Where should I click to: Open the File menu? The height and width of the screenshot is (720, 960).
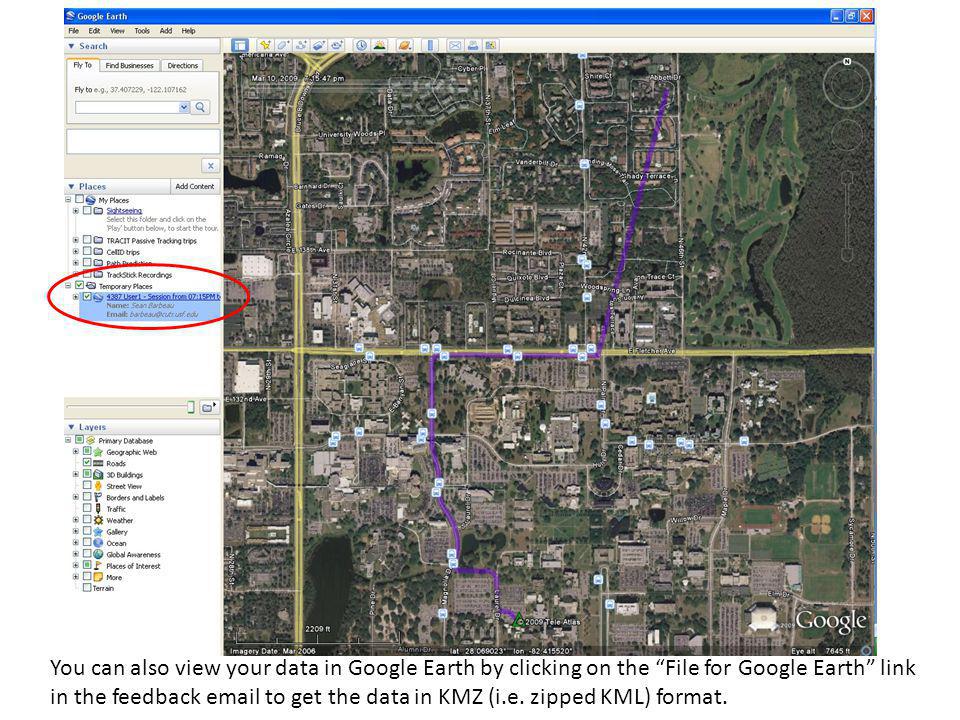point(73,31)
